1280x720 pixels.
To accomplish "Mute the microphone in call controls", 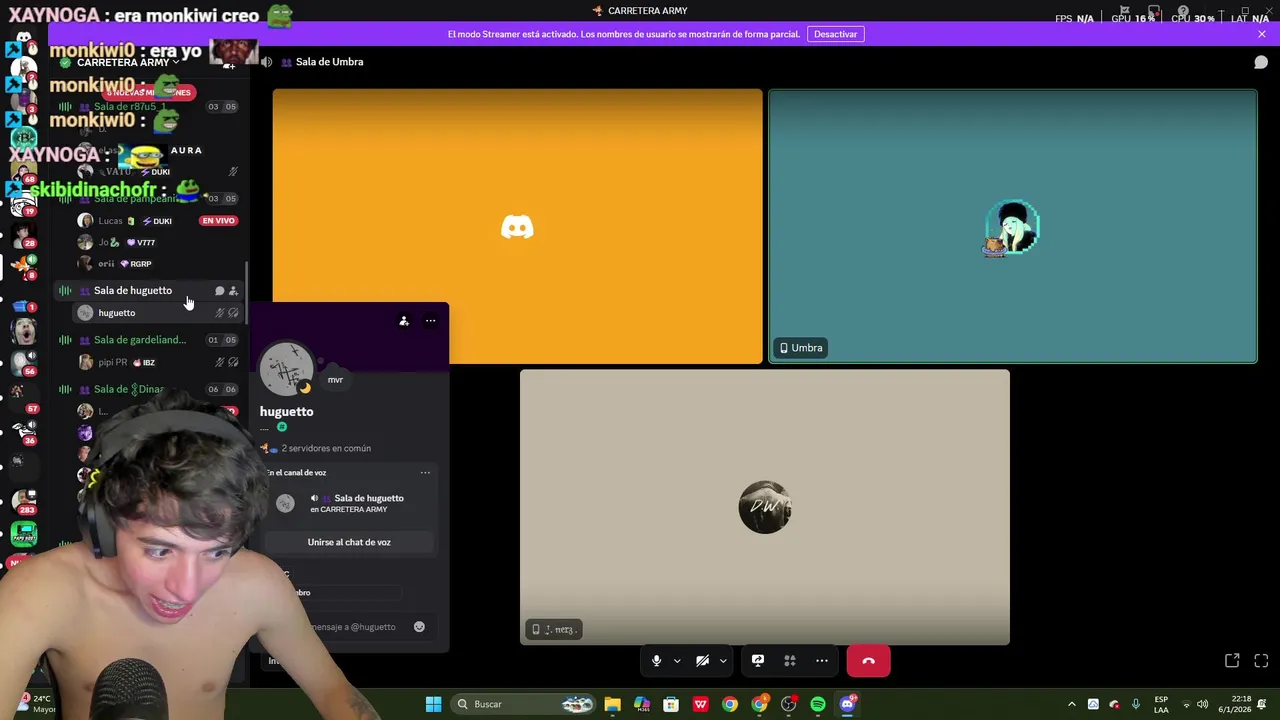I will click(x=656, y=661).
